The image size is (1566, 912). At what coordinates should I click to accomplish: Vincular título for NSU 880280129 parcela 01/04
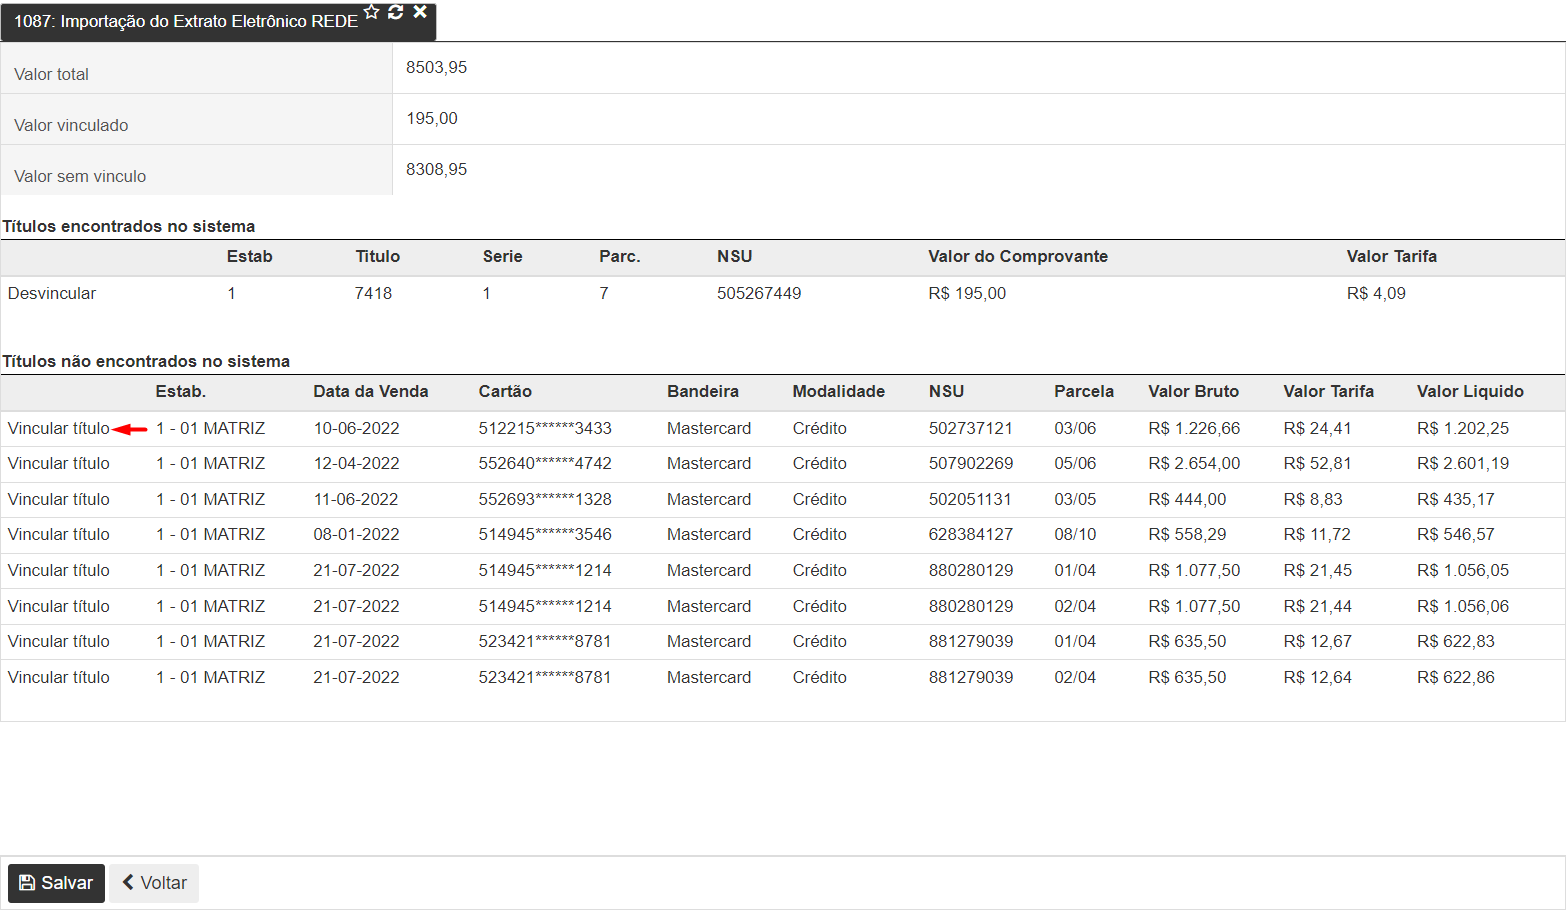pos(59,570)
